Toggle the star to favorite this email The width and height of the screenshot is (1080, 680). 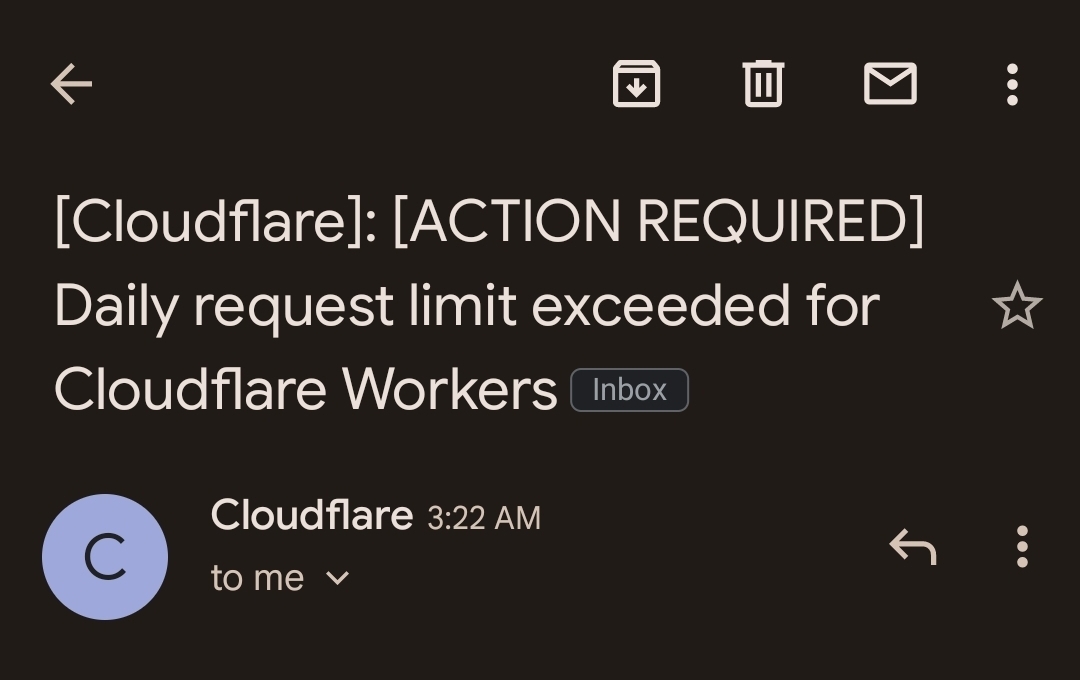(1016, 306)
